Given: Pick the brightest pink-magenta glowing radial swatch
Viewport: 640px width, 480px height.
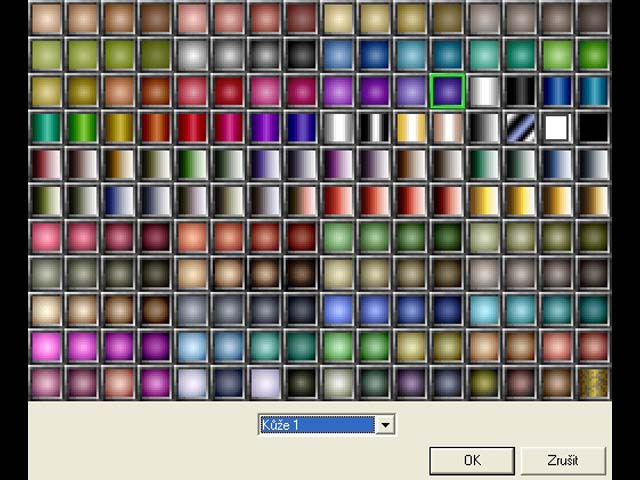Looking at the screenshot, I should click(x=46, y=347).
